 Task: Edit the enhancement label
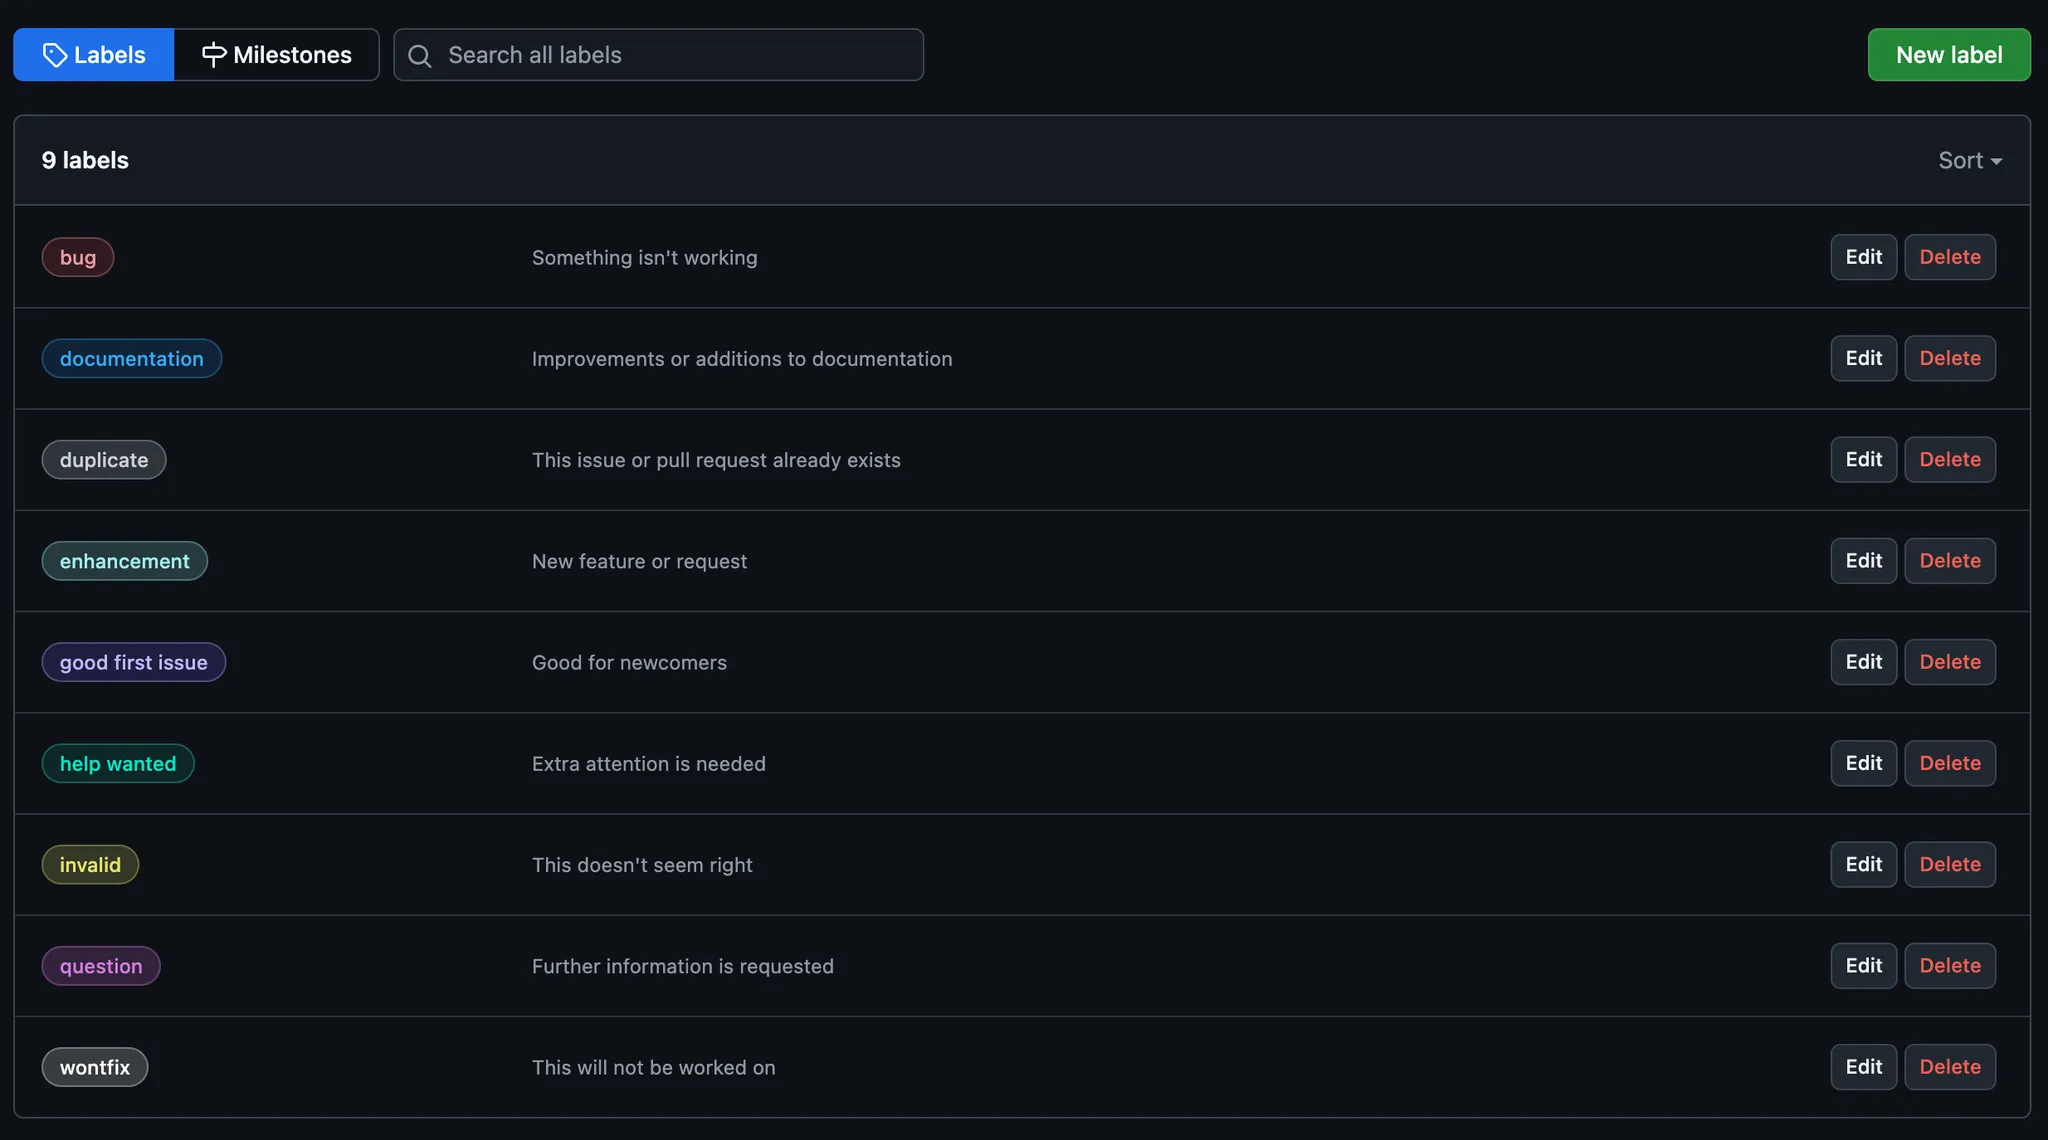tap(1863, 561)
